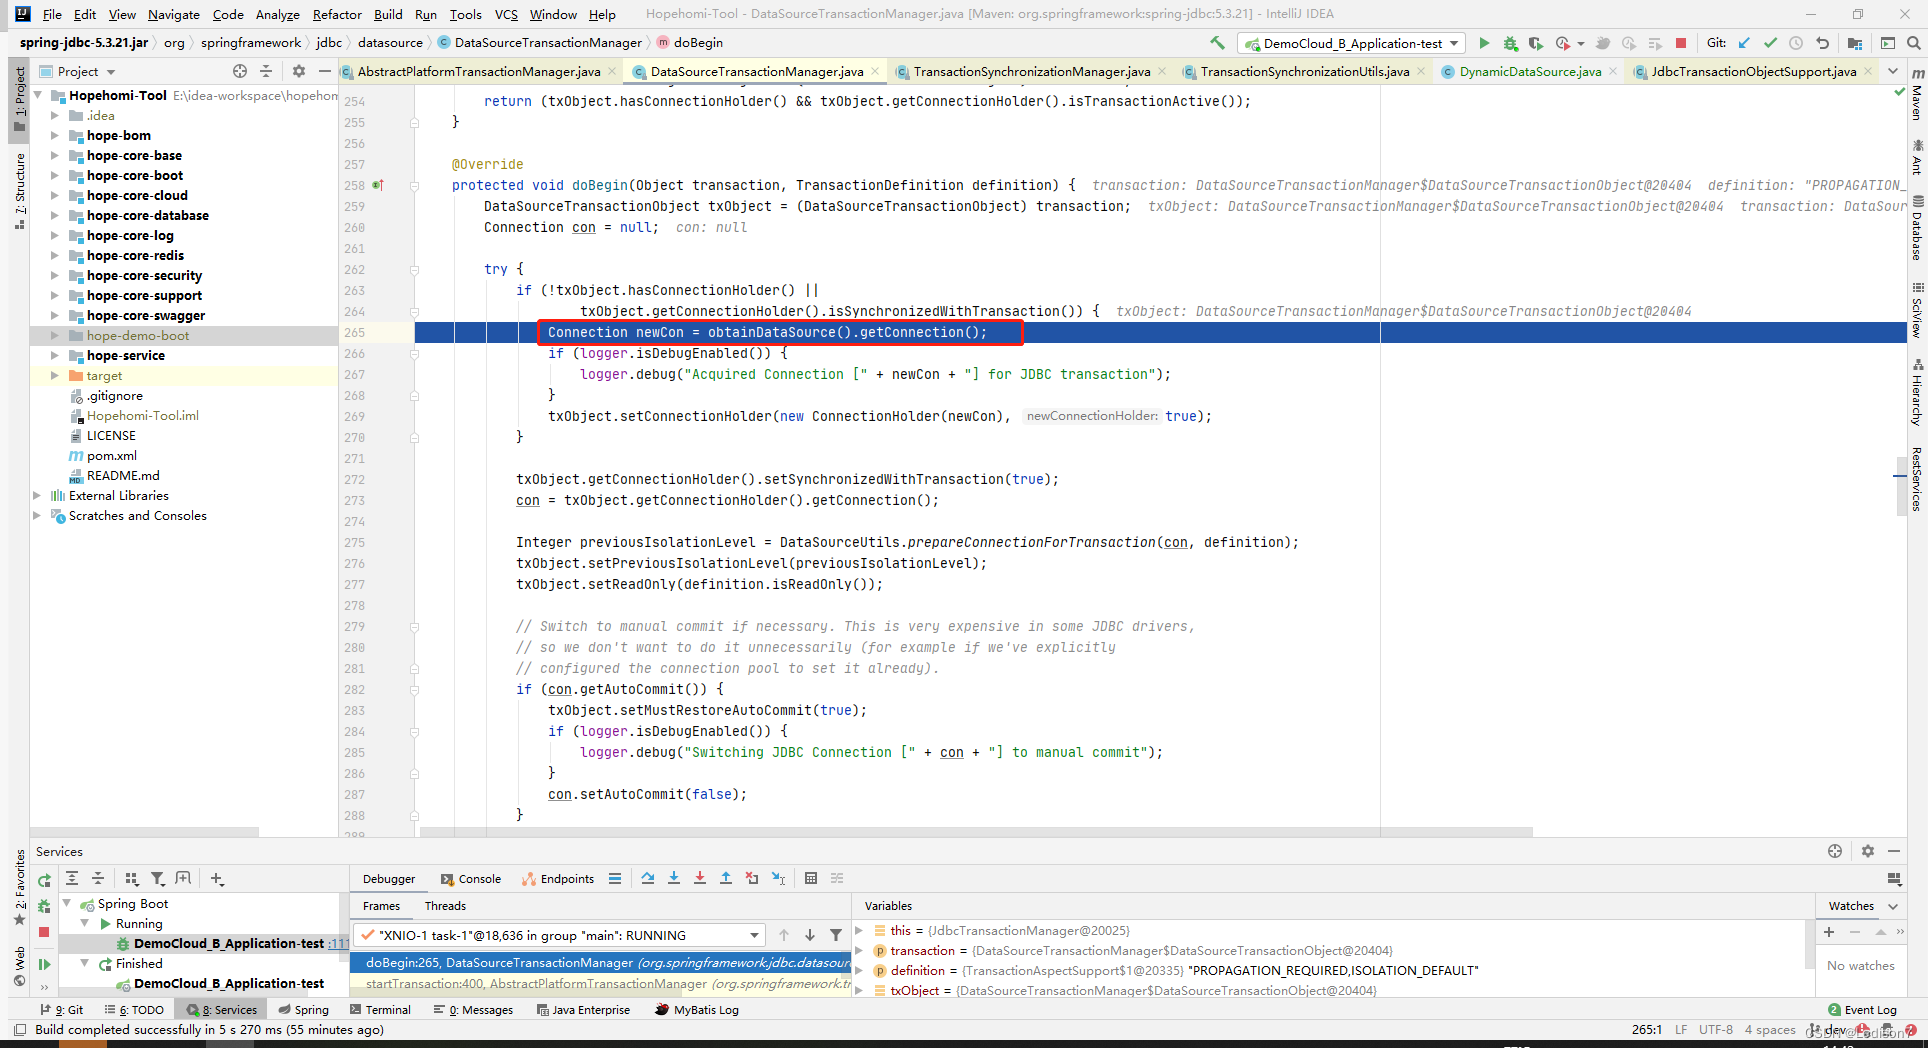This screenshot has height=1048, width=1928.
Task: Stop the running application using red square
Action: (x=1681, y=43)
